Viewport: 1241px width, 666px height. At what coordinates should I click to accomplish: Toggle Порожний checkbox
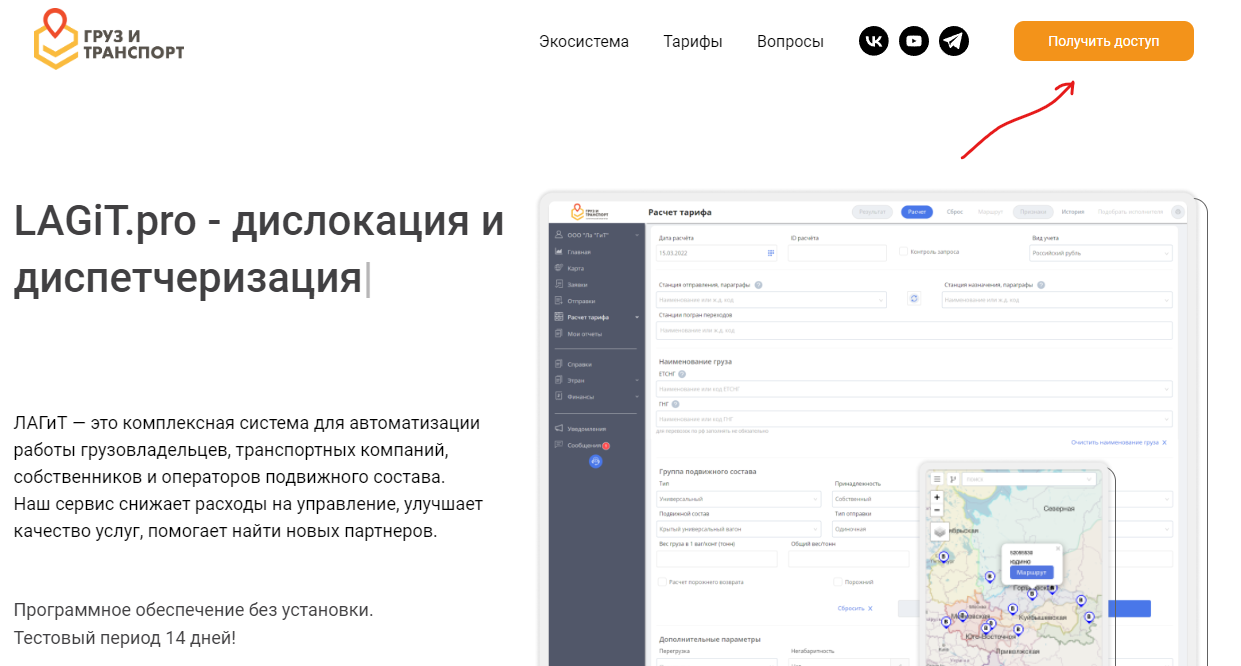click(838, 581)
